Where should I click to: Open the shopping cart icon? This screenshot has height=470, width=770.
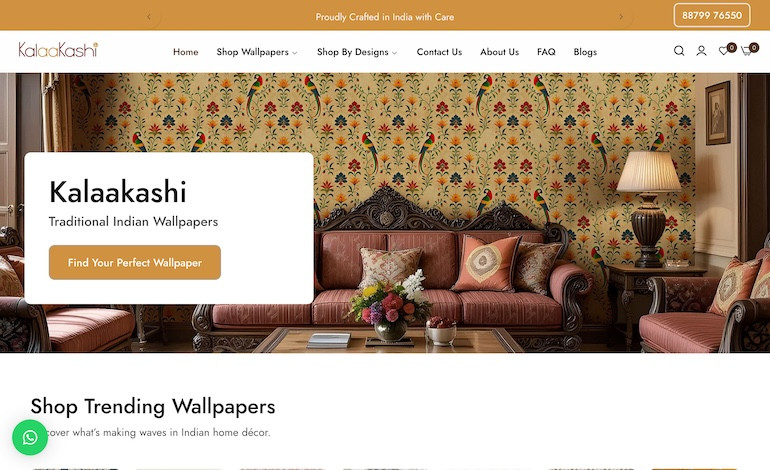click(749, 50)
